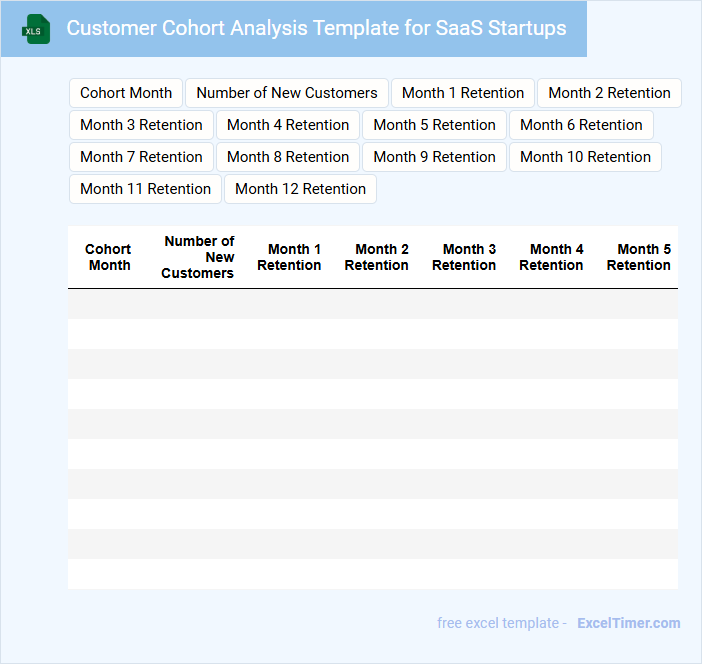Viewport: 702px width, 664px height.
Task: Choose the Month 7 Retention tag
Action: 141,157
